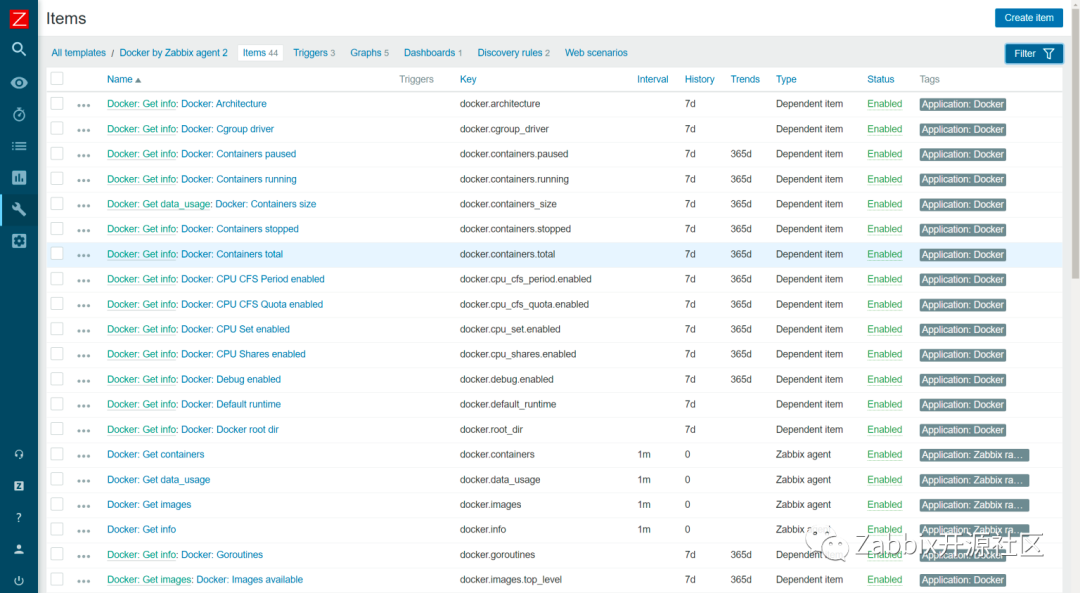Open actions menu for Containers running row
The height and width of the screenshot is (593, 1080).
[83, 180]
